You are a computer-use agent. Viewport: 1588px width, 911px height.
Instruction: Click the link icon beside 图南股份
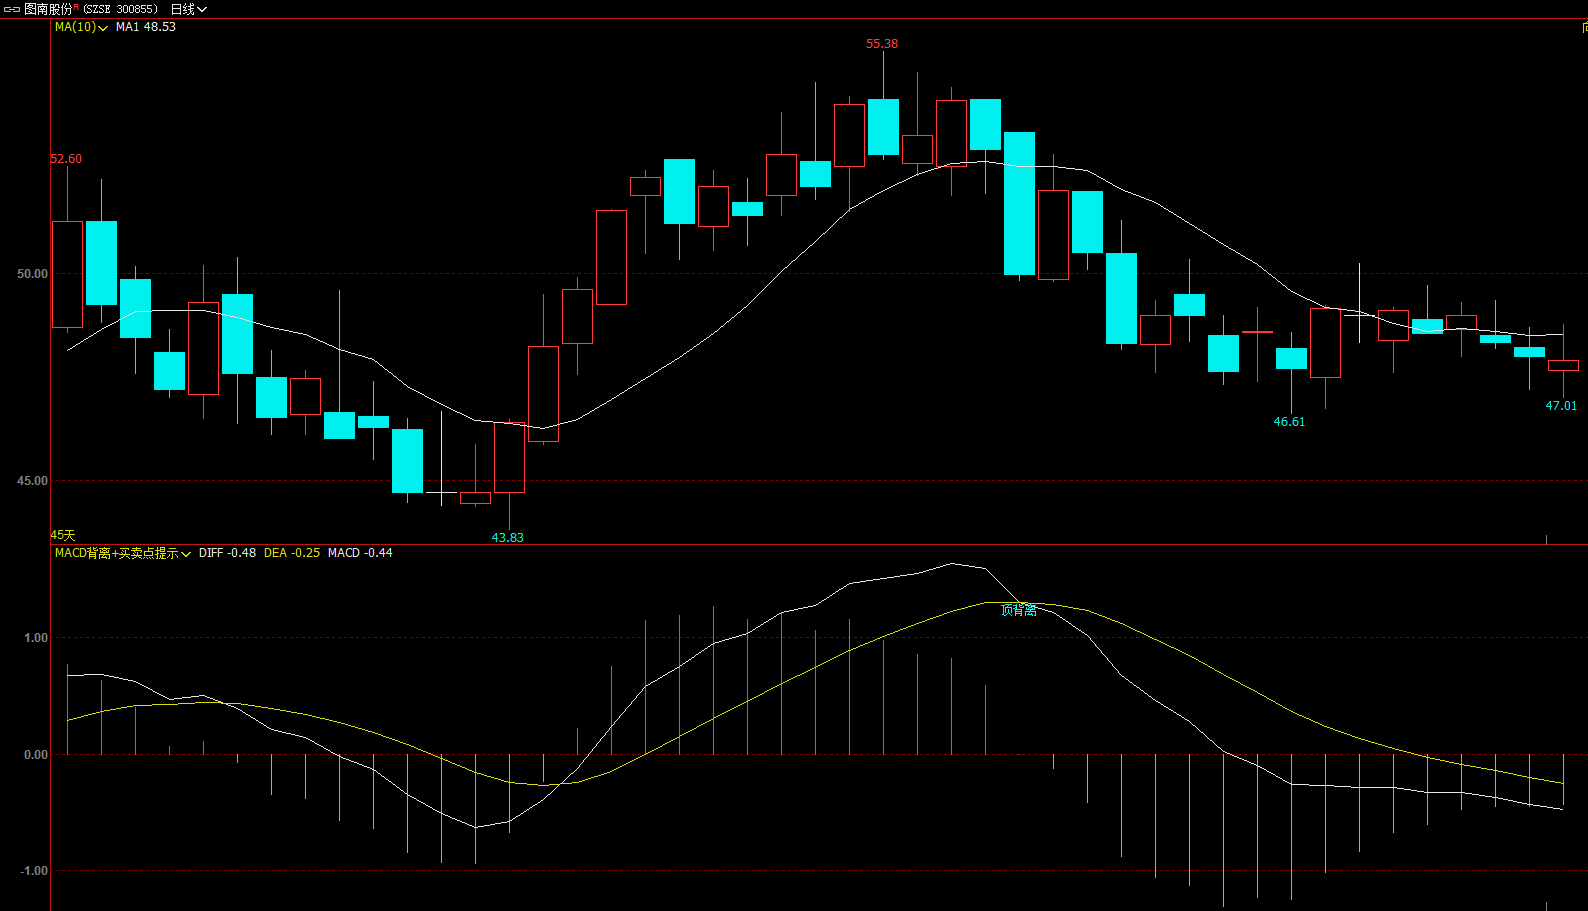(x=12, y=9)
